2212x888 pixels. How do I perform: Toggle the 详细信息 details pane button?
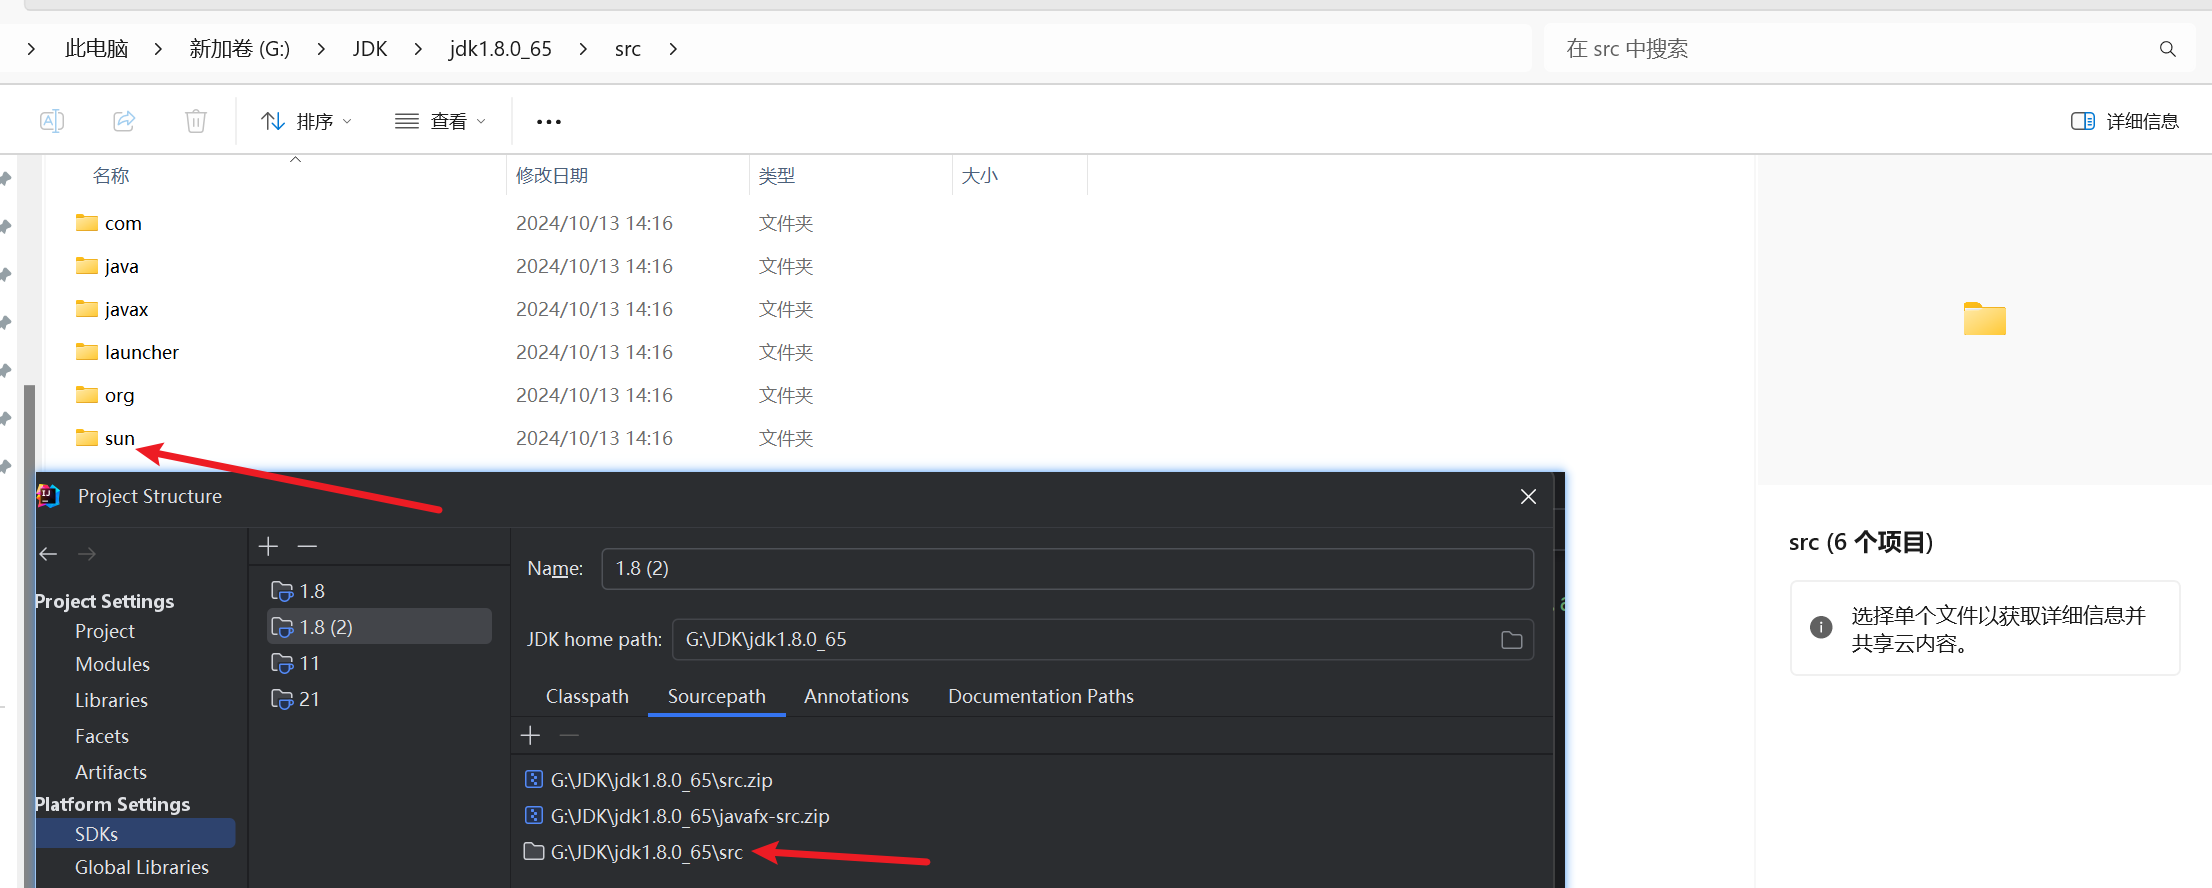[2124, 121]
